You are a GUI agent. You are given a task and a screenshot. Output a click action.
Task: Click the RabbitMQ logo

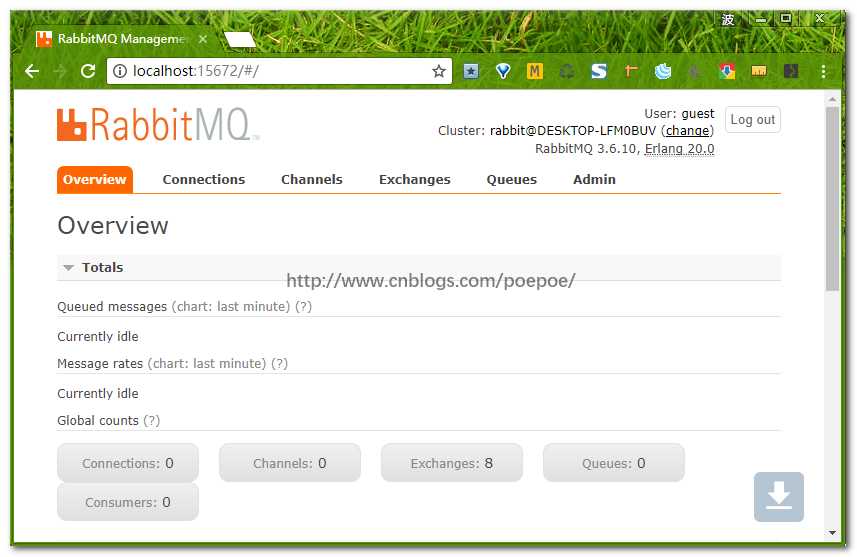157,125
